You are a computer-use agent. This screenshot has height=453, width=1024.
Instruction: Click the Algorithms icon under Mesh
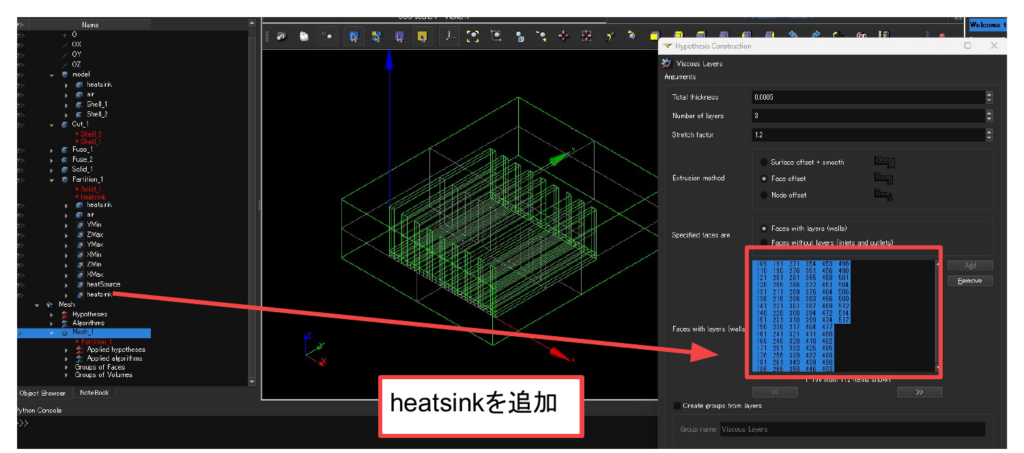(x=64, y=323)
